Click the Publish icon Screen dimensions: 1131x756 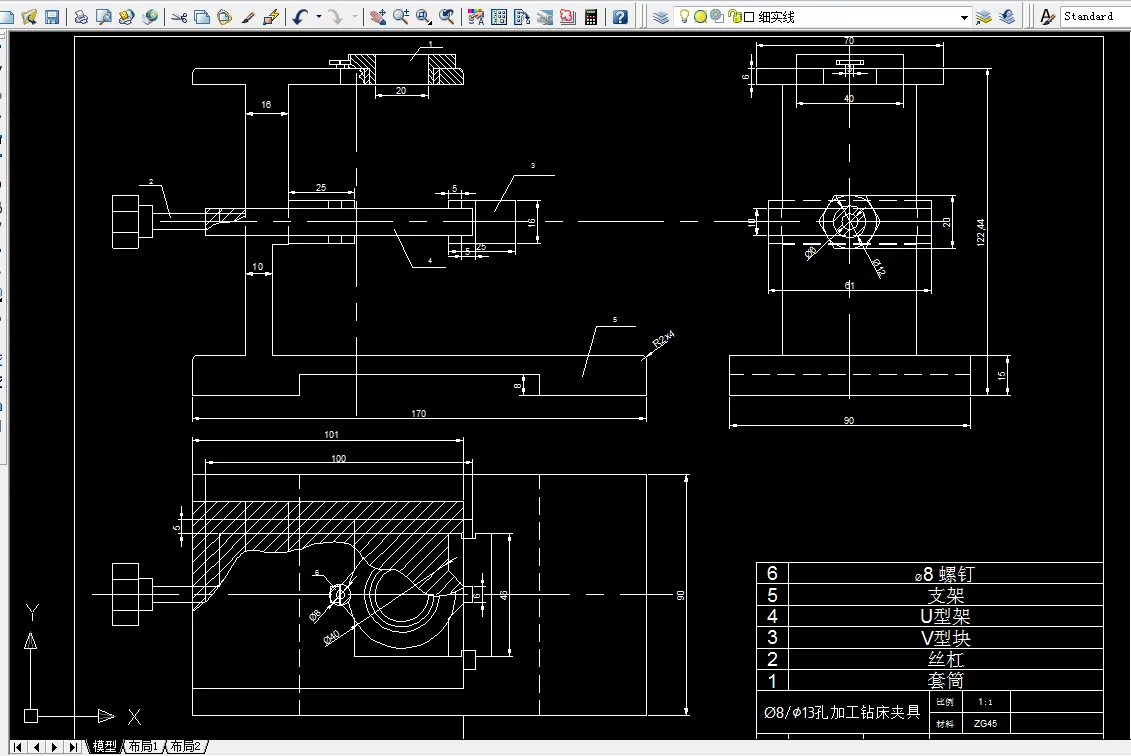[x=127, y=17]
